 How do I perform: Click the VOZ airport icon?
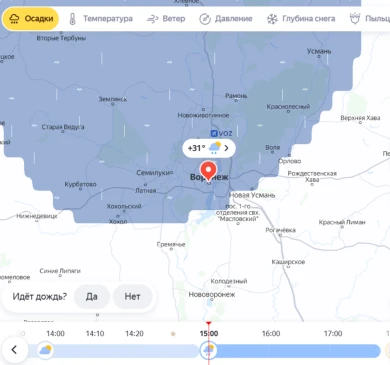coord(214,133)
